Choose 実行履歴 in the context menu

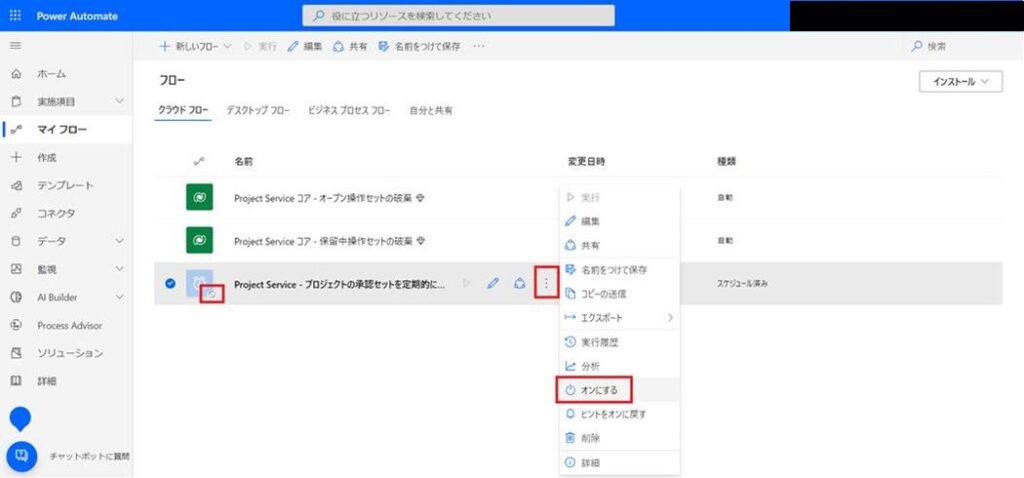point(619,342)
